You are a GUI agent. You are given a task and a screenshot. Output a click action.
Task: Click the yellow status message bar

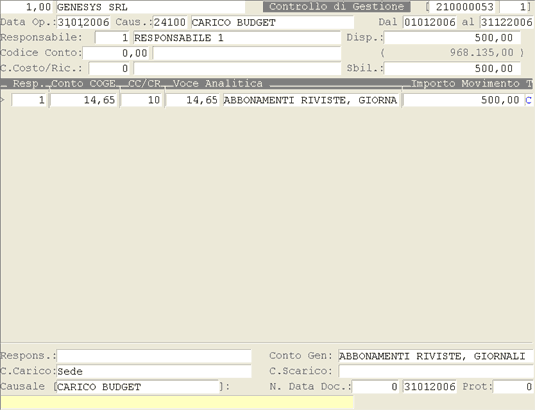click(x=177, y=402)
